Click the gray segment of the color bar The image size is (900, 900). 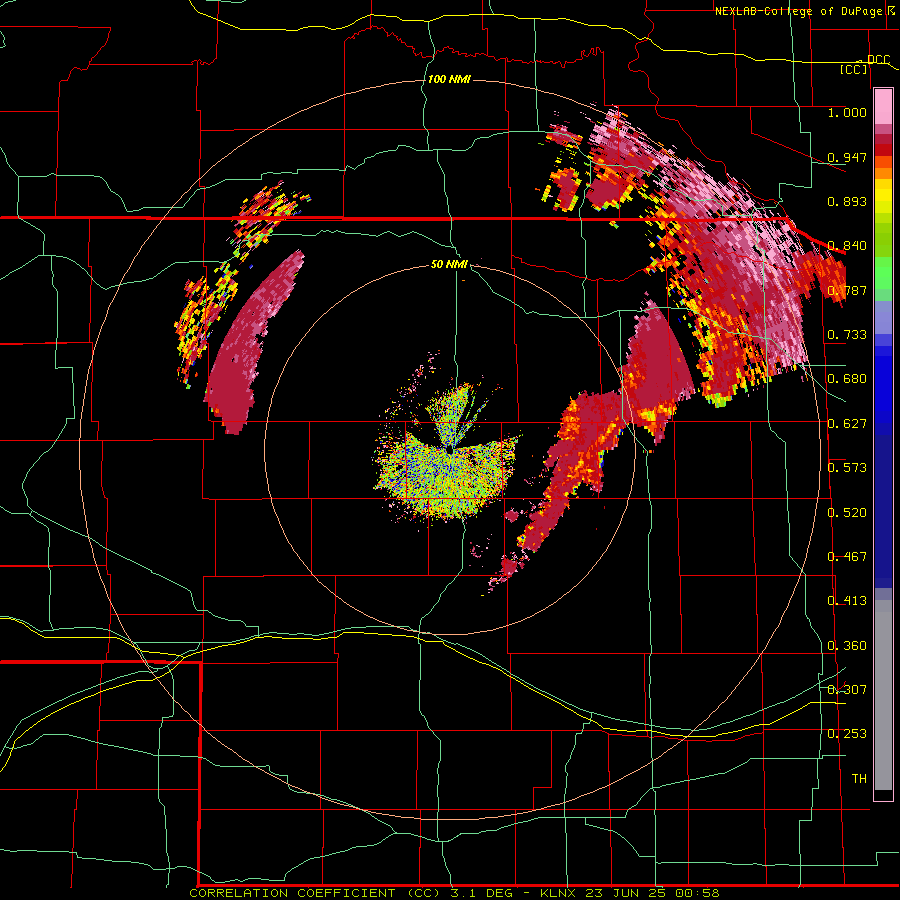coord(883,695)
